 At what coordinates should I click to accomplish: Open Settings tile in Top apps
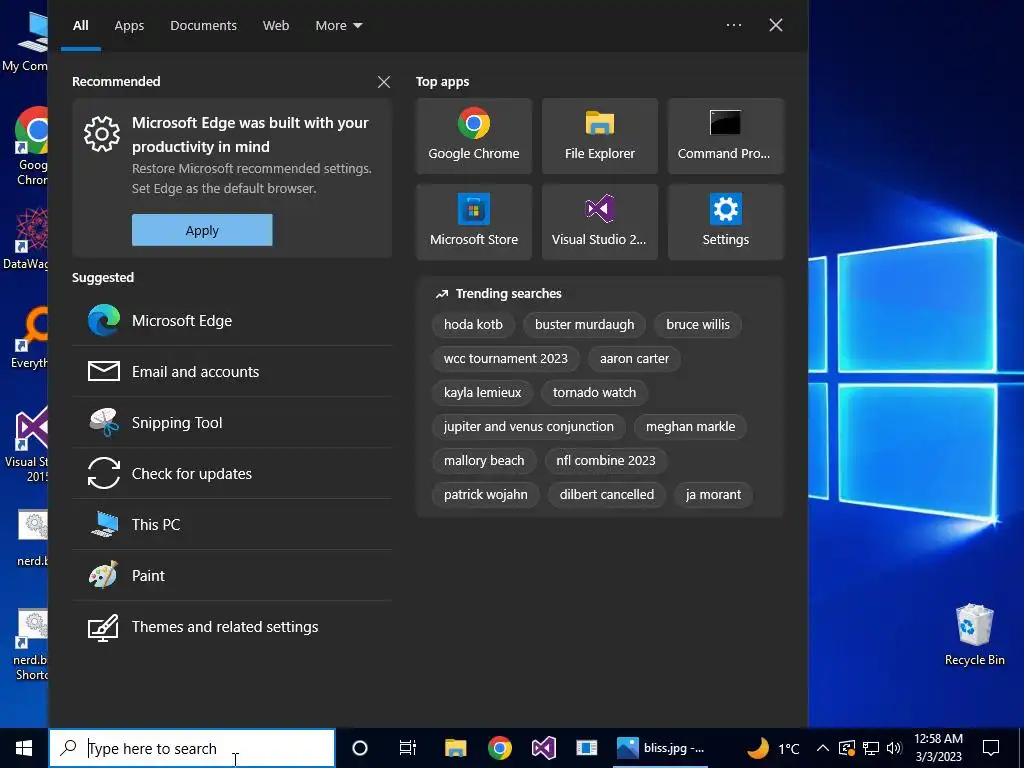tap(726, 222)
